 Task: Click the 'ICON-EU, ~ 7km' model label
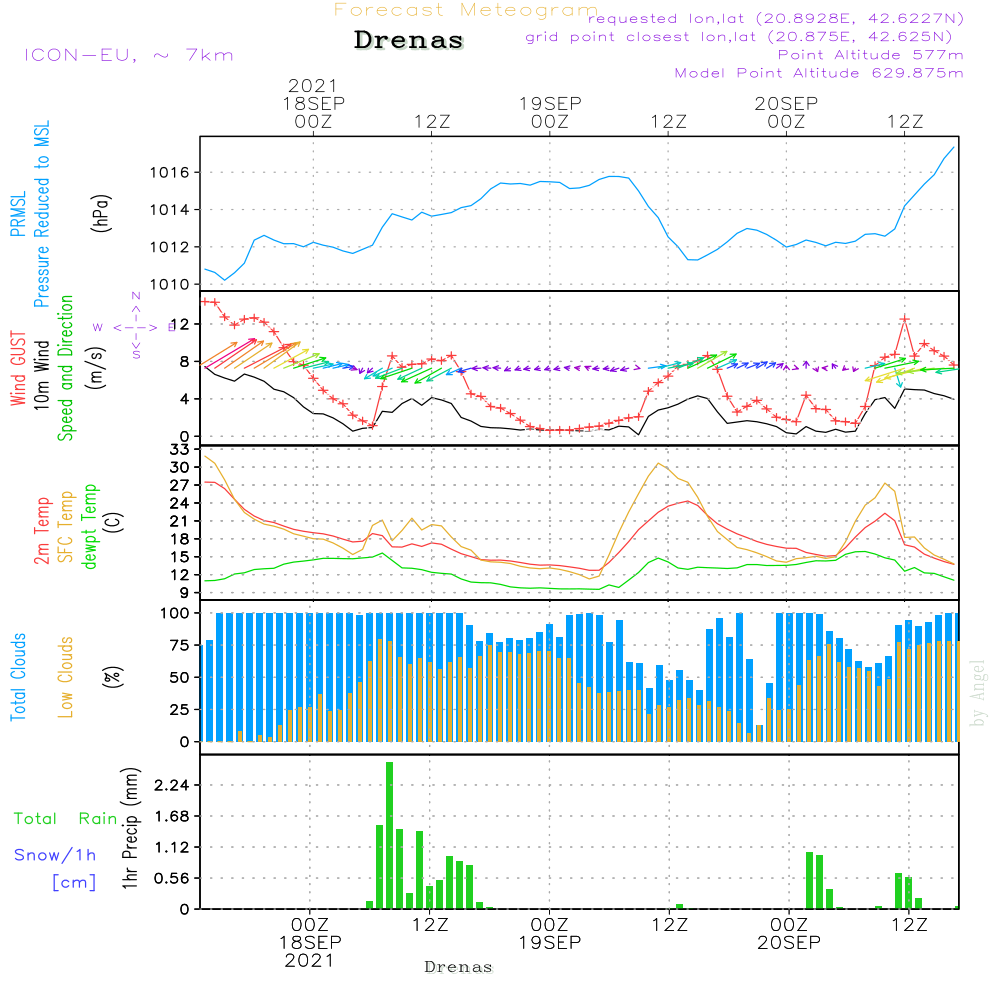coord(129,55)
